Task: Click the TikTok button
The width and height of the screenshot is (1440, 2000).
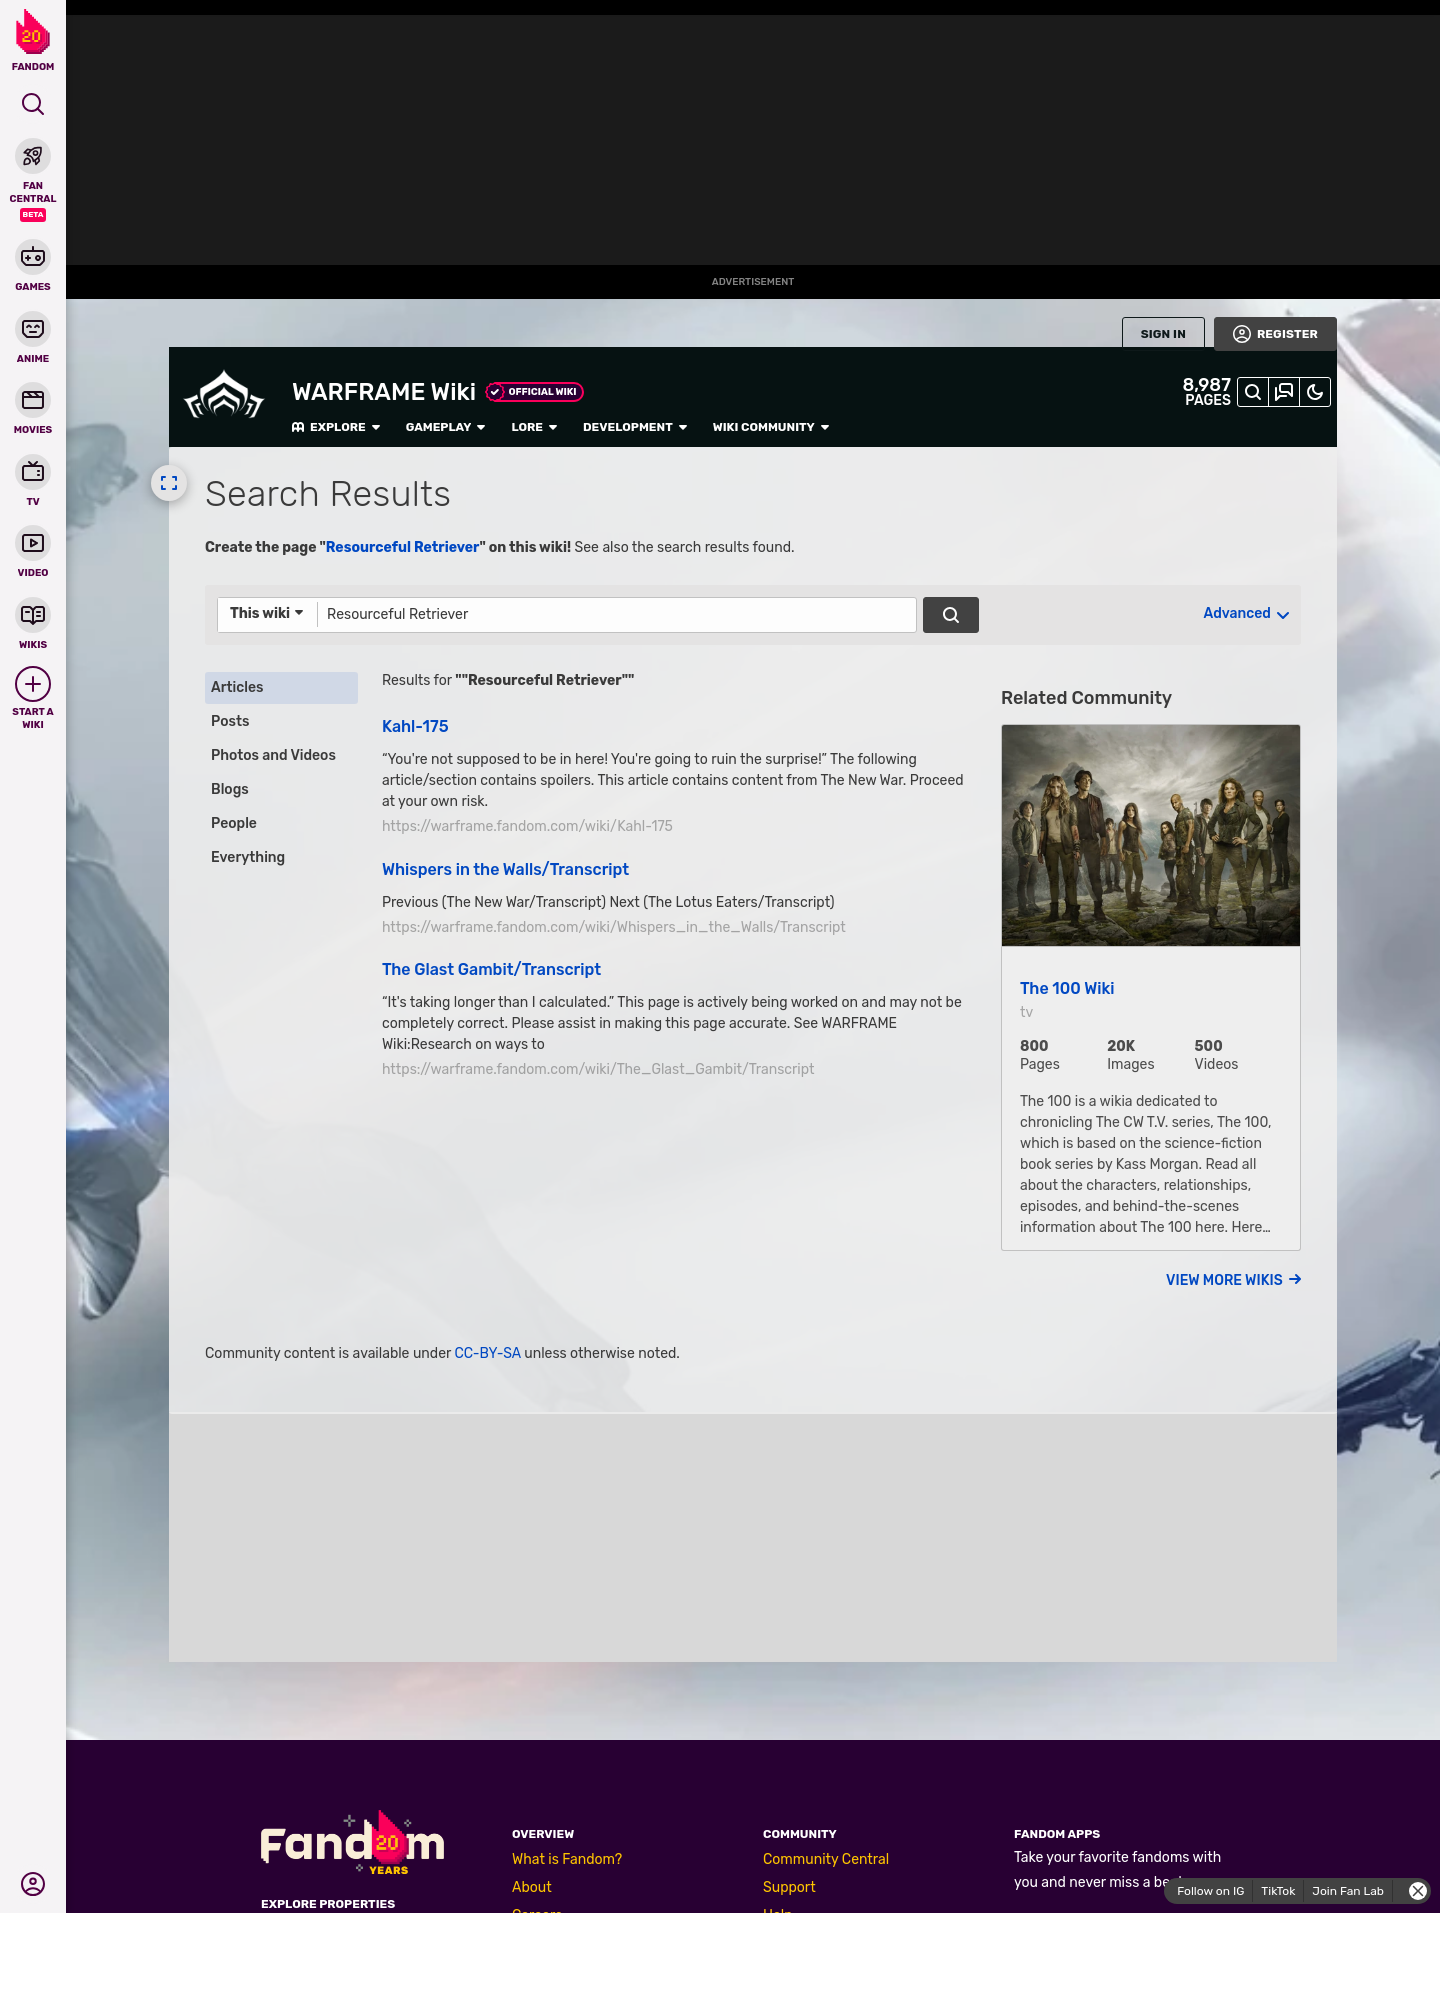Action: [x=1278, y=1891]
